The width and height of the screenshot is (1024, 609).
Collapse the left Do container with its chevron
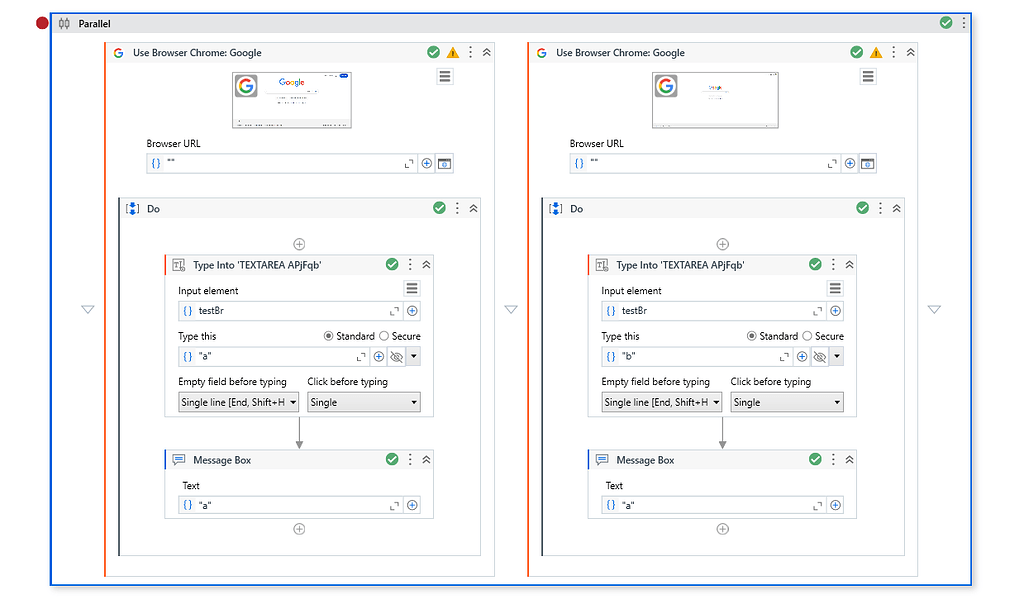click(x=472, y=208)
